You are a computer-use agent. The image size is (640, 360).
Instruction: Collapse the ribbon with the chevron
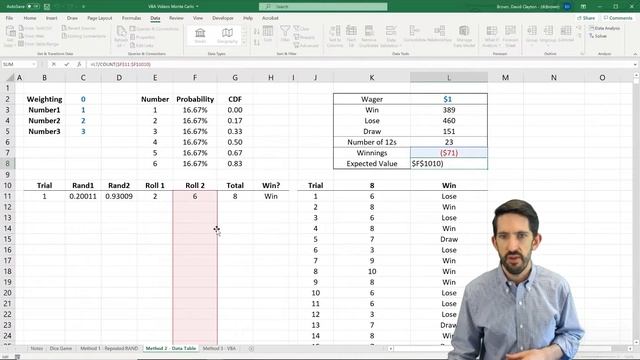coord(635,54)
